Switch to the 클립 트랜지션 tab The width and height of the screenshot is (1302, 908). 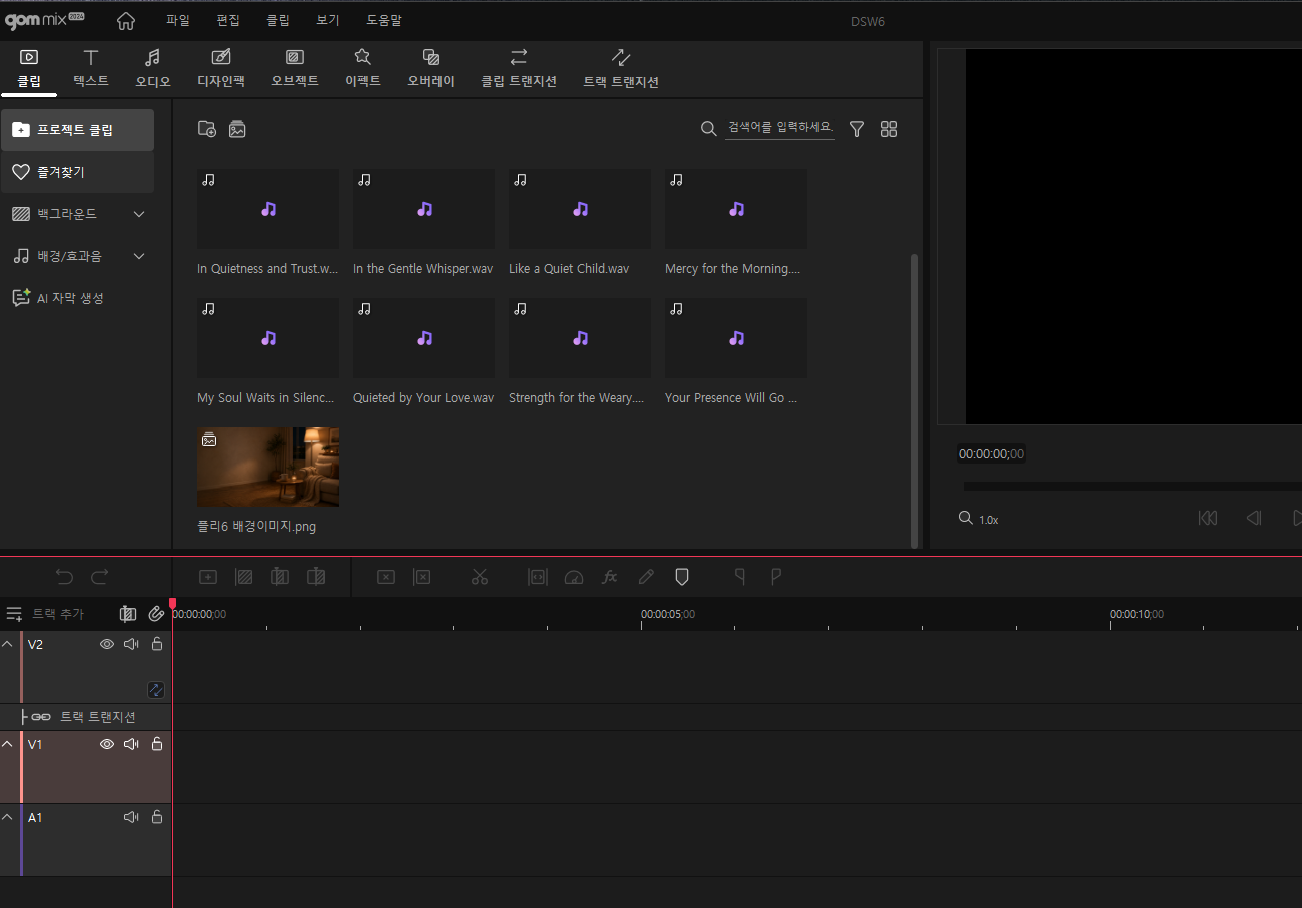tap(519, 69)
